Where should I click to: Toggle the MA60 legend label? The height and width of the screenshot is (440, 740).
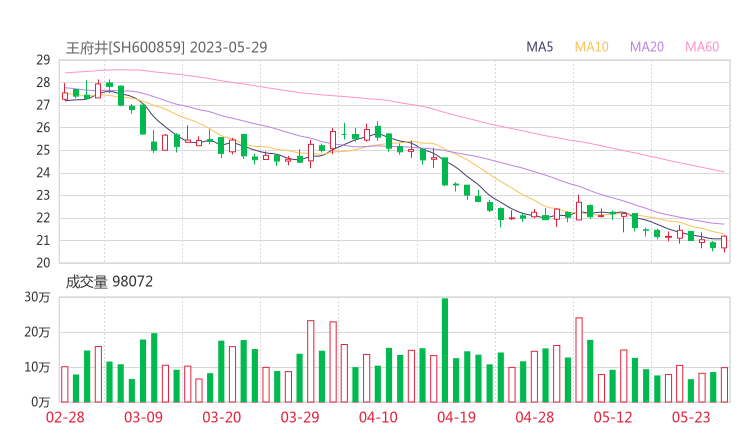click(702, 47)
